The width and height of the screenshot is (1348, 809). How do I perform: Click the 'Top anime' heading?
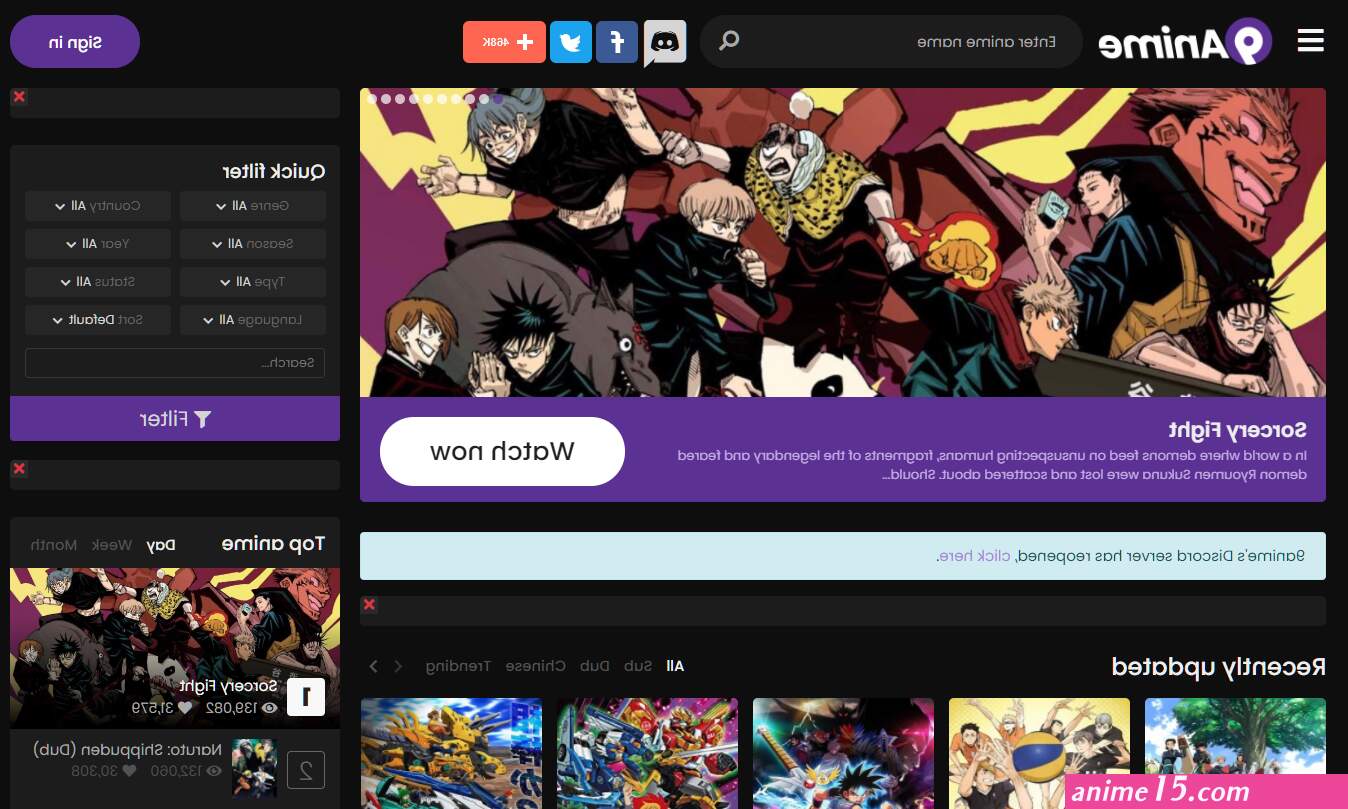[x=273, y=544]
